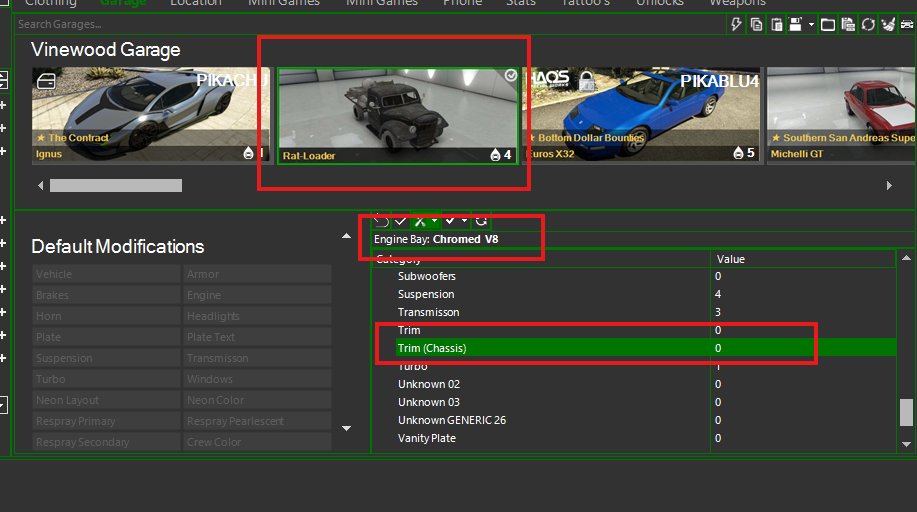The image size is (917, 512).
Task: Switch to the Clothing tab
Action: click(x=51, y=3)
